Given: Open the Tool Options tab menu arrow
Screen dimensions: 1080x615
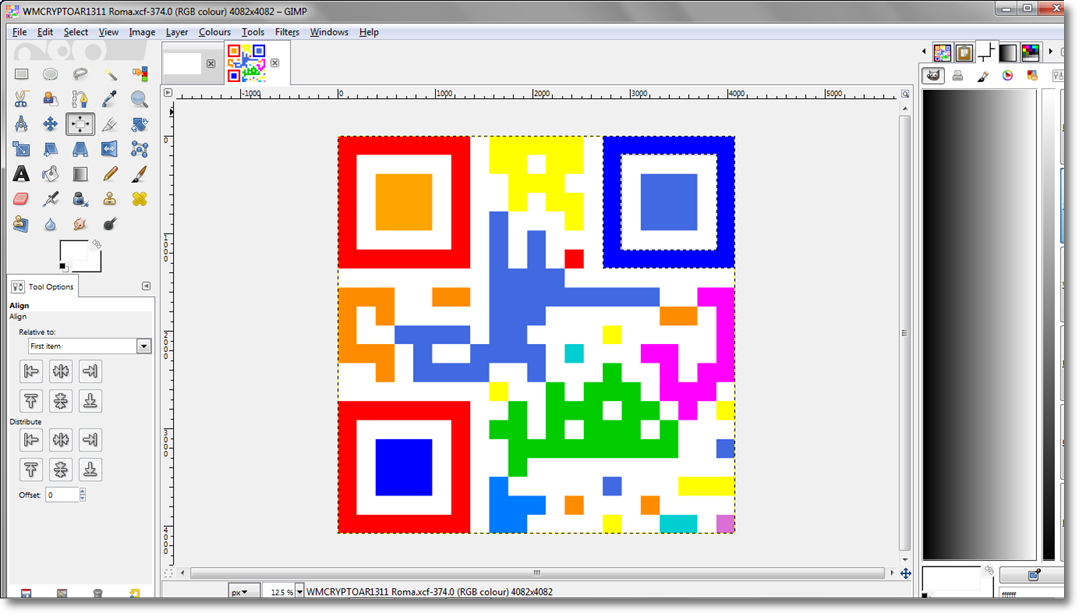Looking at the screenshot, I should [146, 286].
